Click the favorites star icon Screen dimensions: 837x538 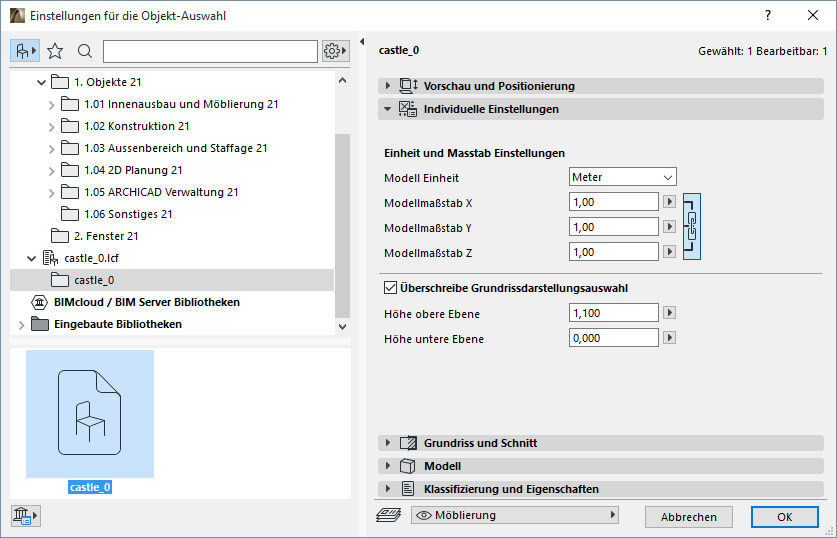(x=56, y=51)
